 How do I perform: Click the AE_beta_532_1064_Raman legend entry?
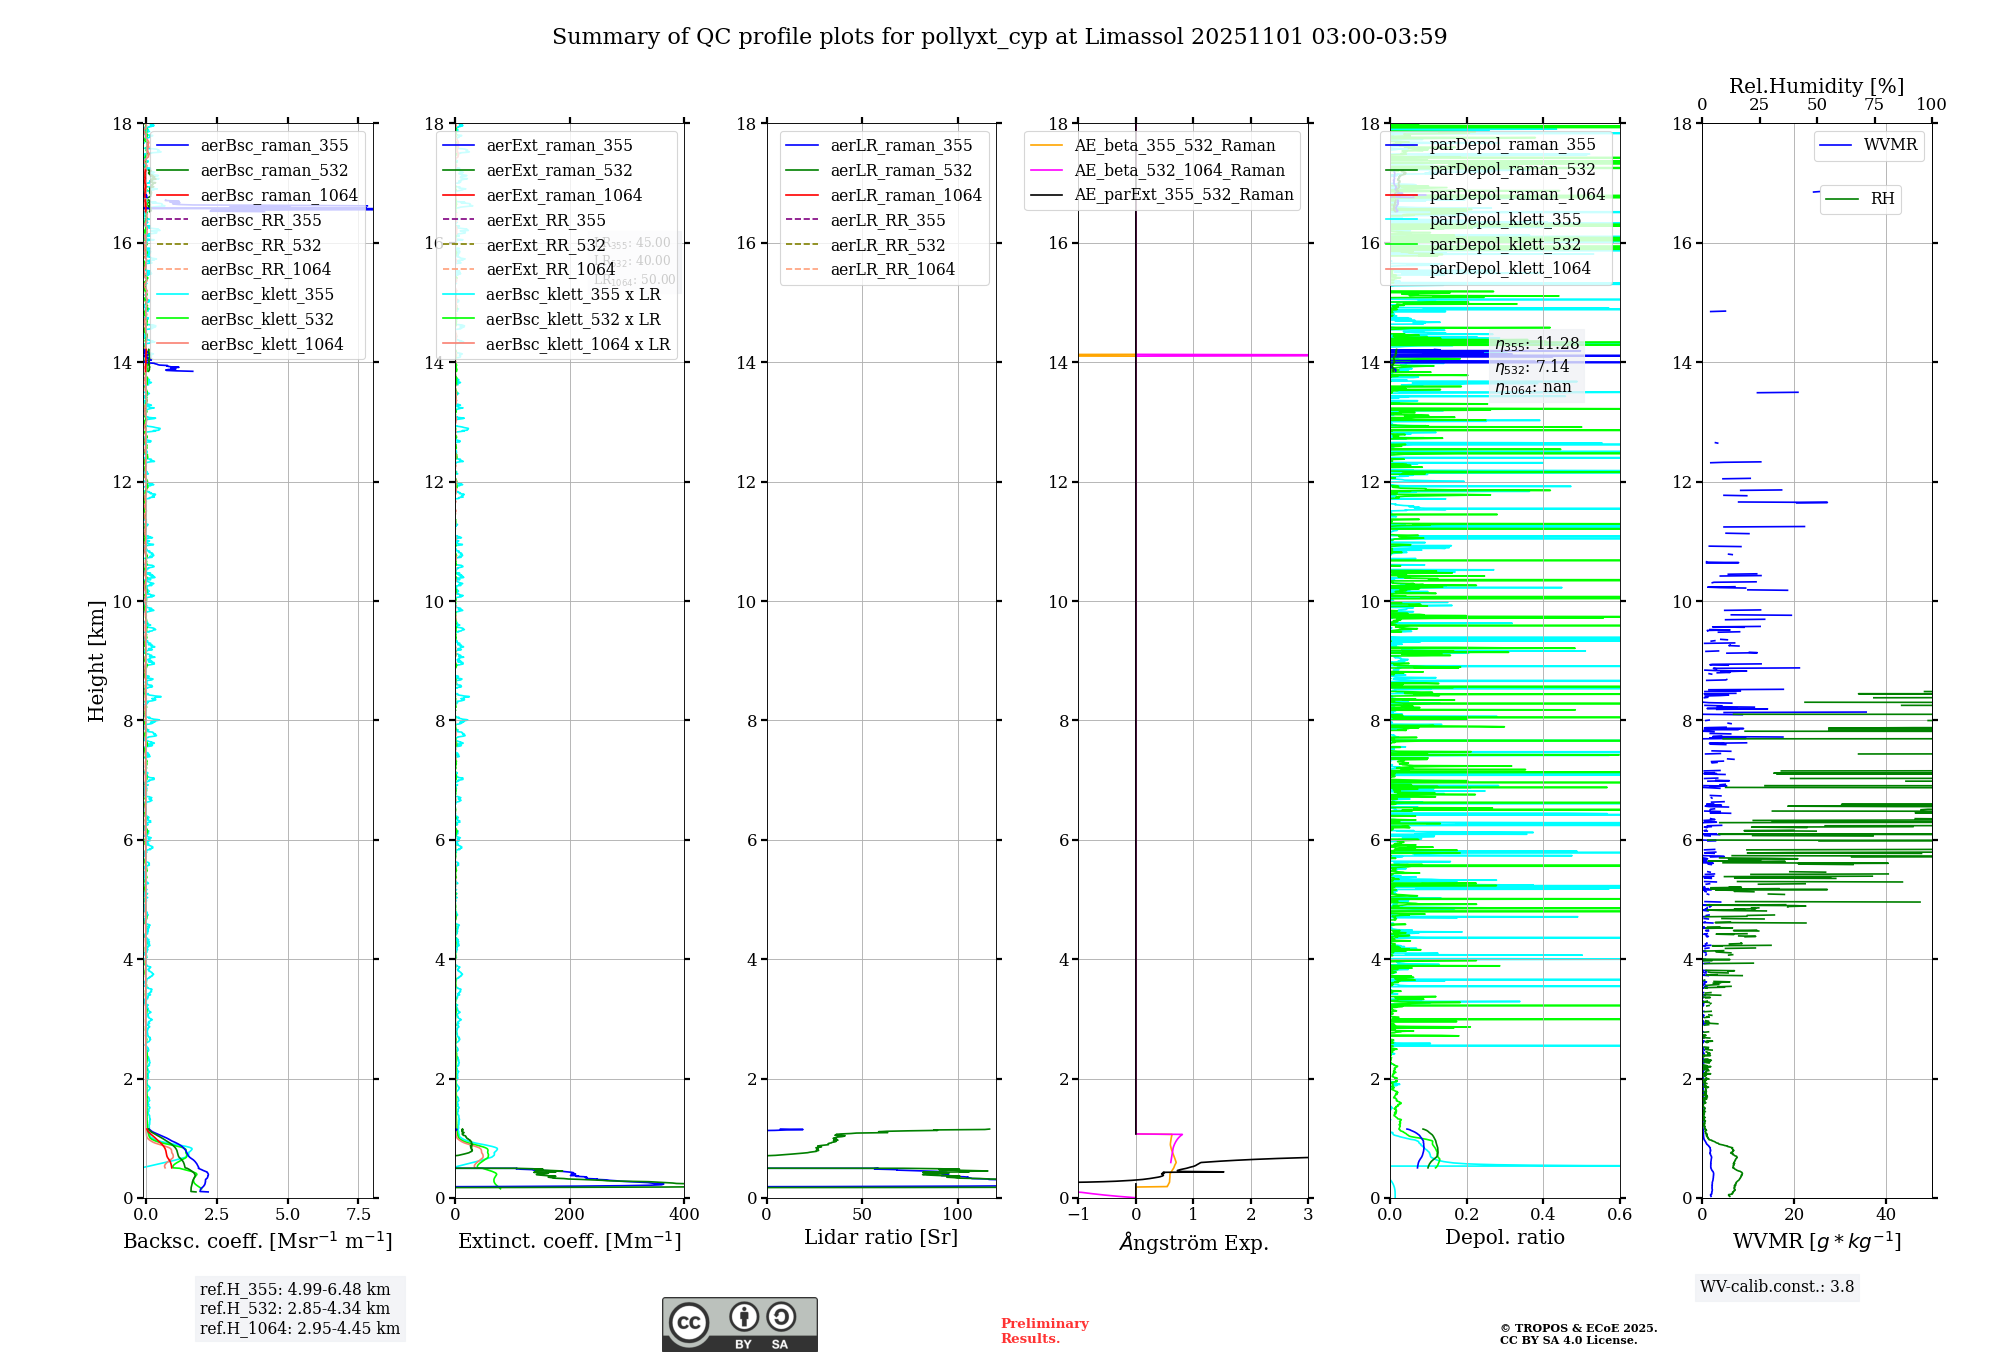click(x=1179, y=170)
